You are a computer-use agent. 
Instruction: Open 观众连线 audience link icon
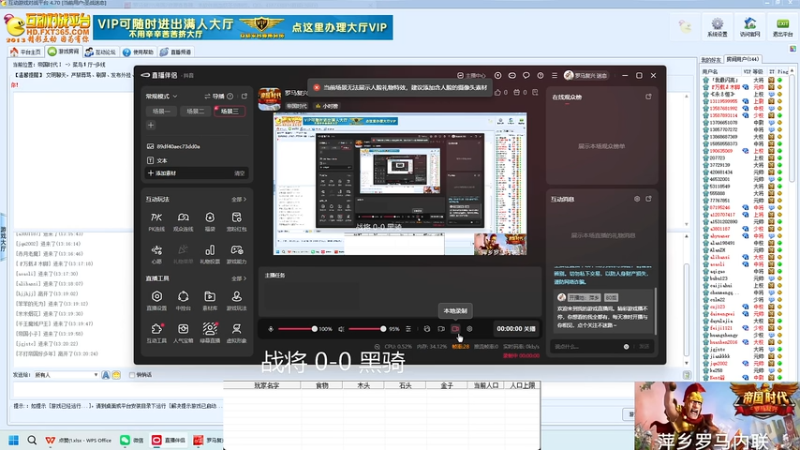(x=183, y=221)
